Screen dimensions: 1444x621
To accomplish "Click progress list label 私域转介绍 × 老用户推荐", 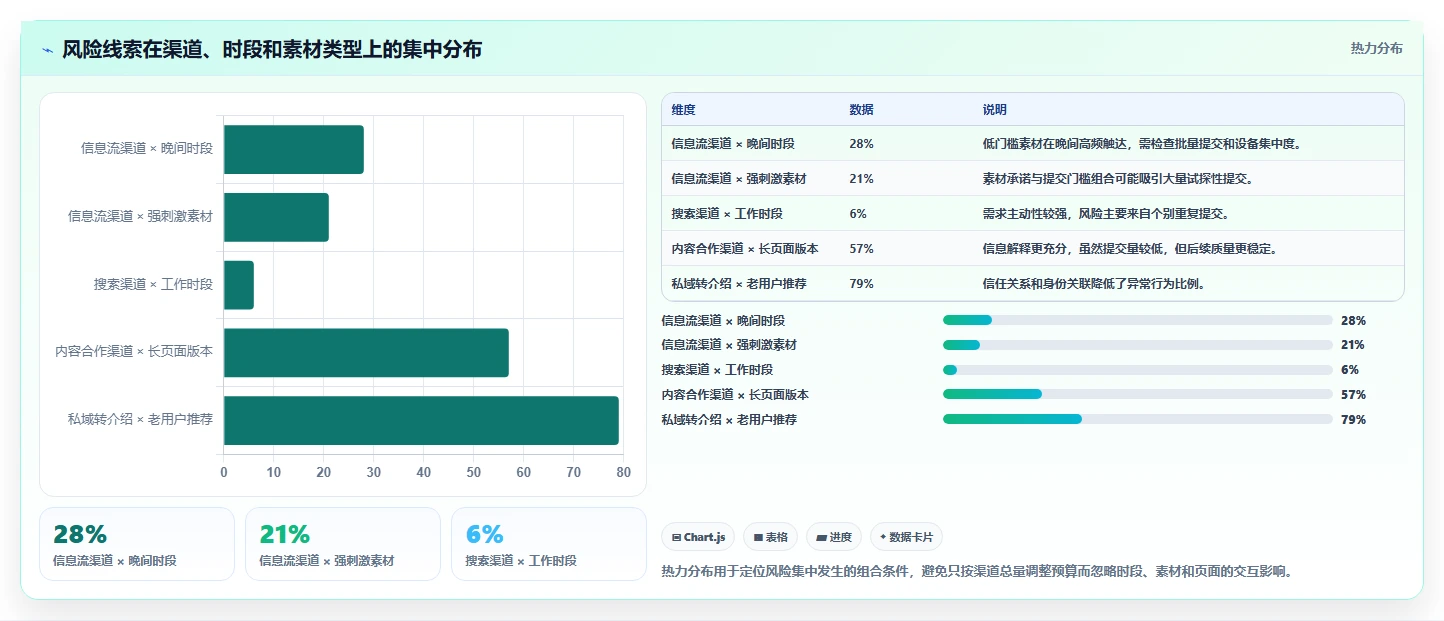I will pyautogui.click(x=729, y=420).
